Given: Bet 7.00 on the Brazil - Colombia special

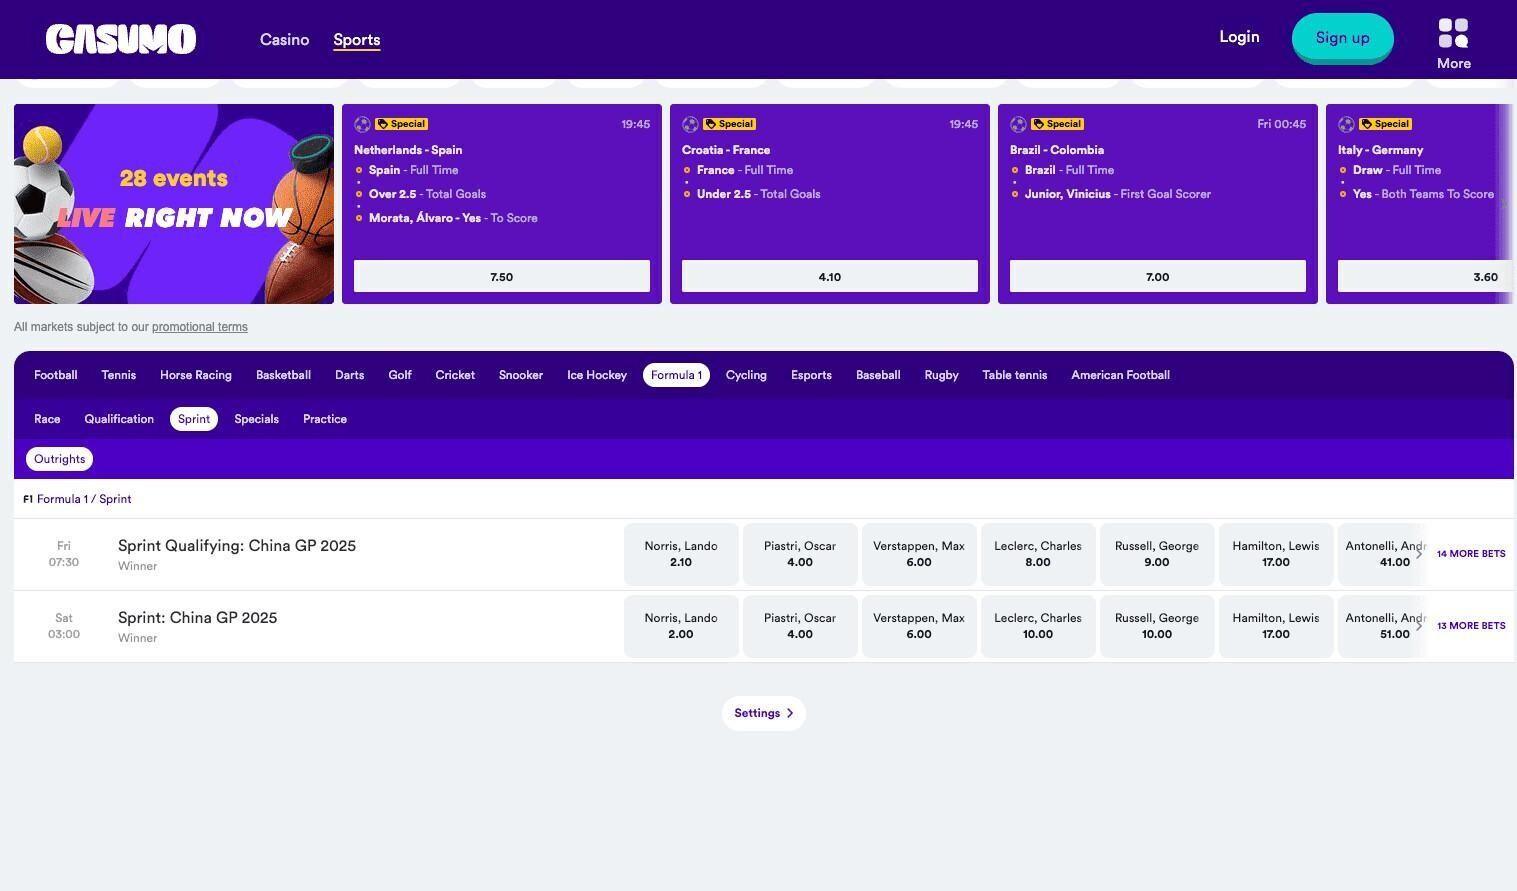Looking at the screenshot, I should pyautogui.click(x=1158, y=276).
